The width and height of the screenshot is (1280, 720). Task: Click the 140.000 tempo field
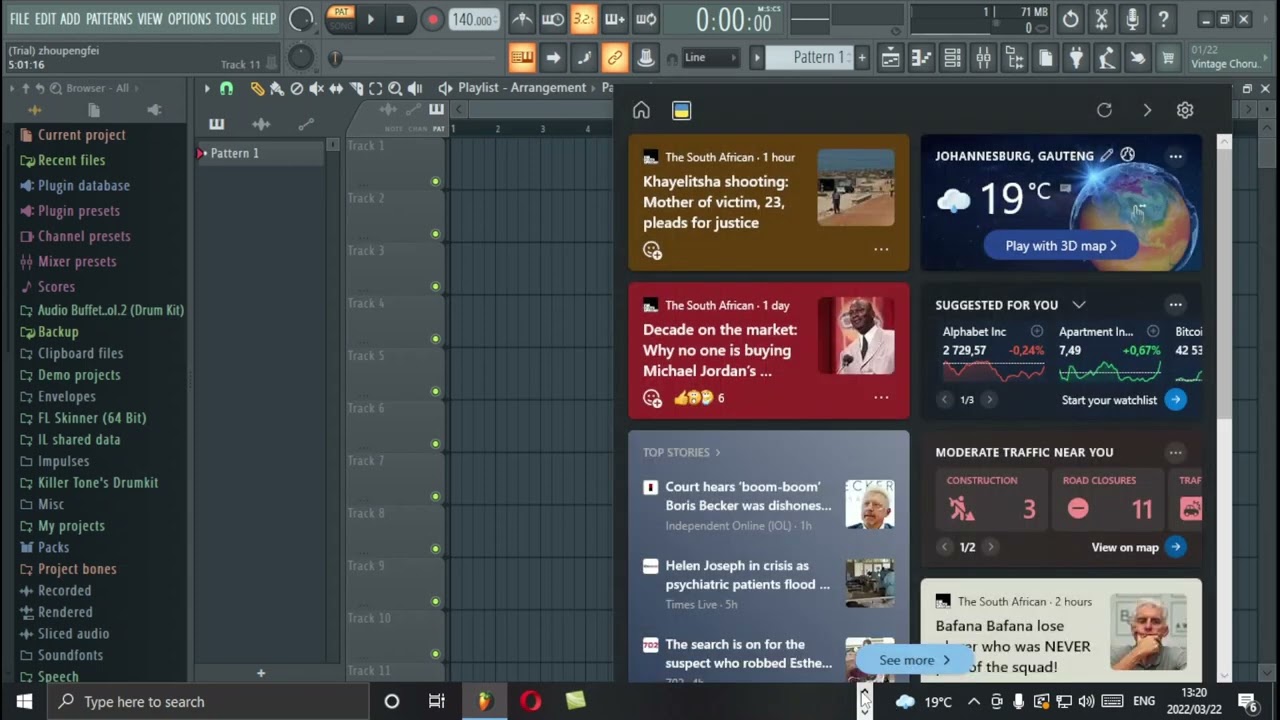[473, 19]
